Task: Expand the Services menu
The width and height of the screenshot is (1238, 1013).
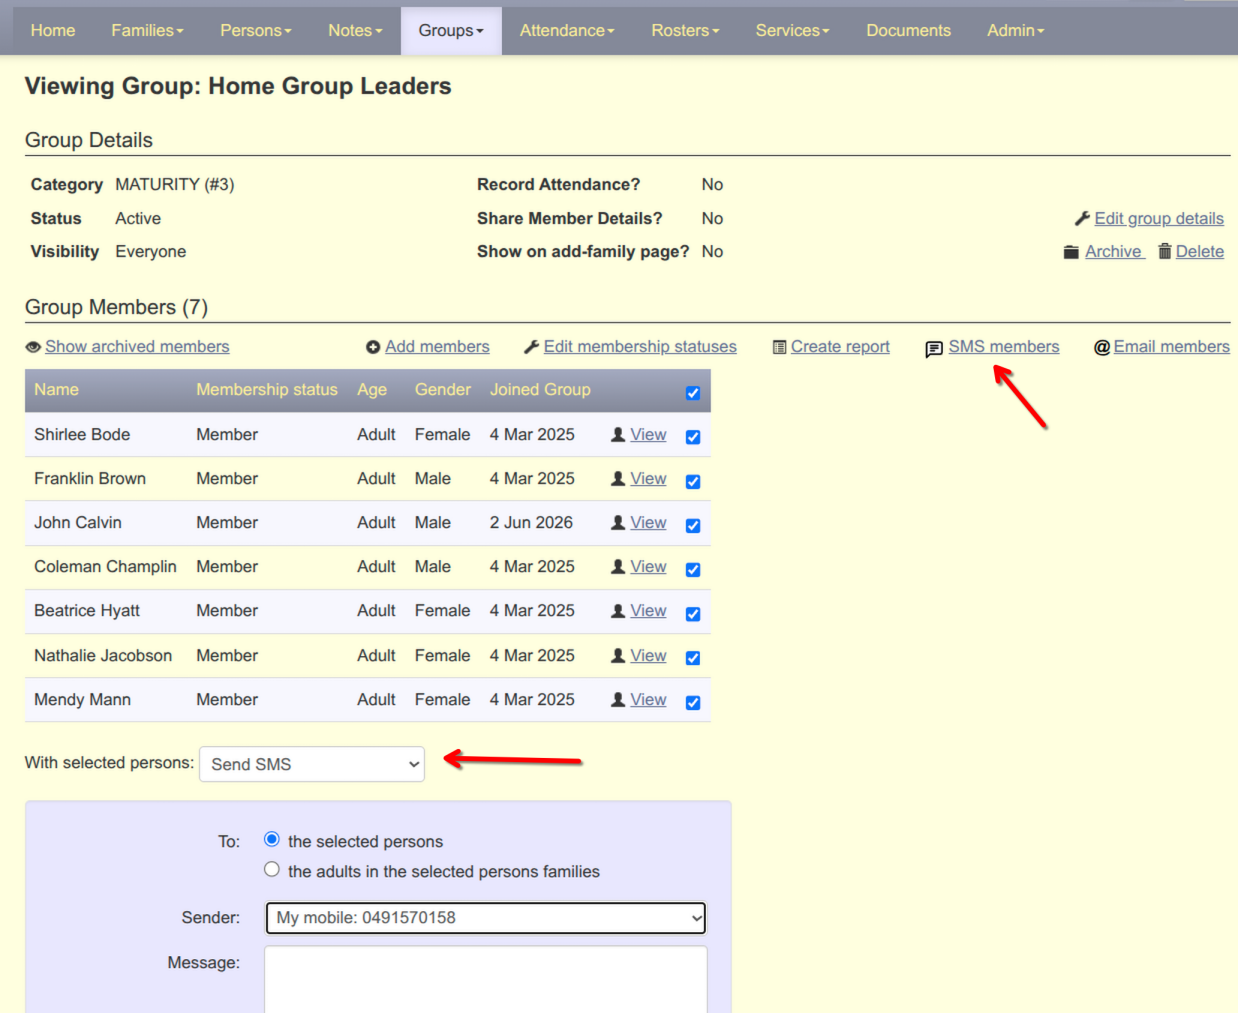Action: 792,31
